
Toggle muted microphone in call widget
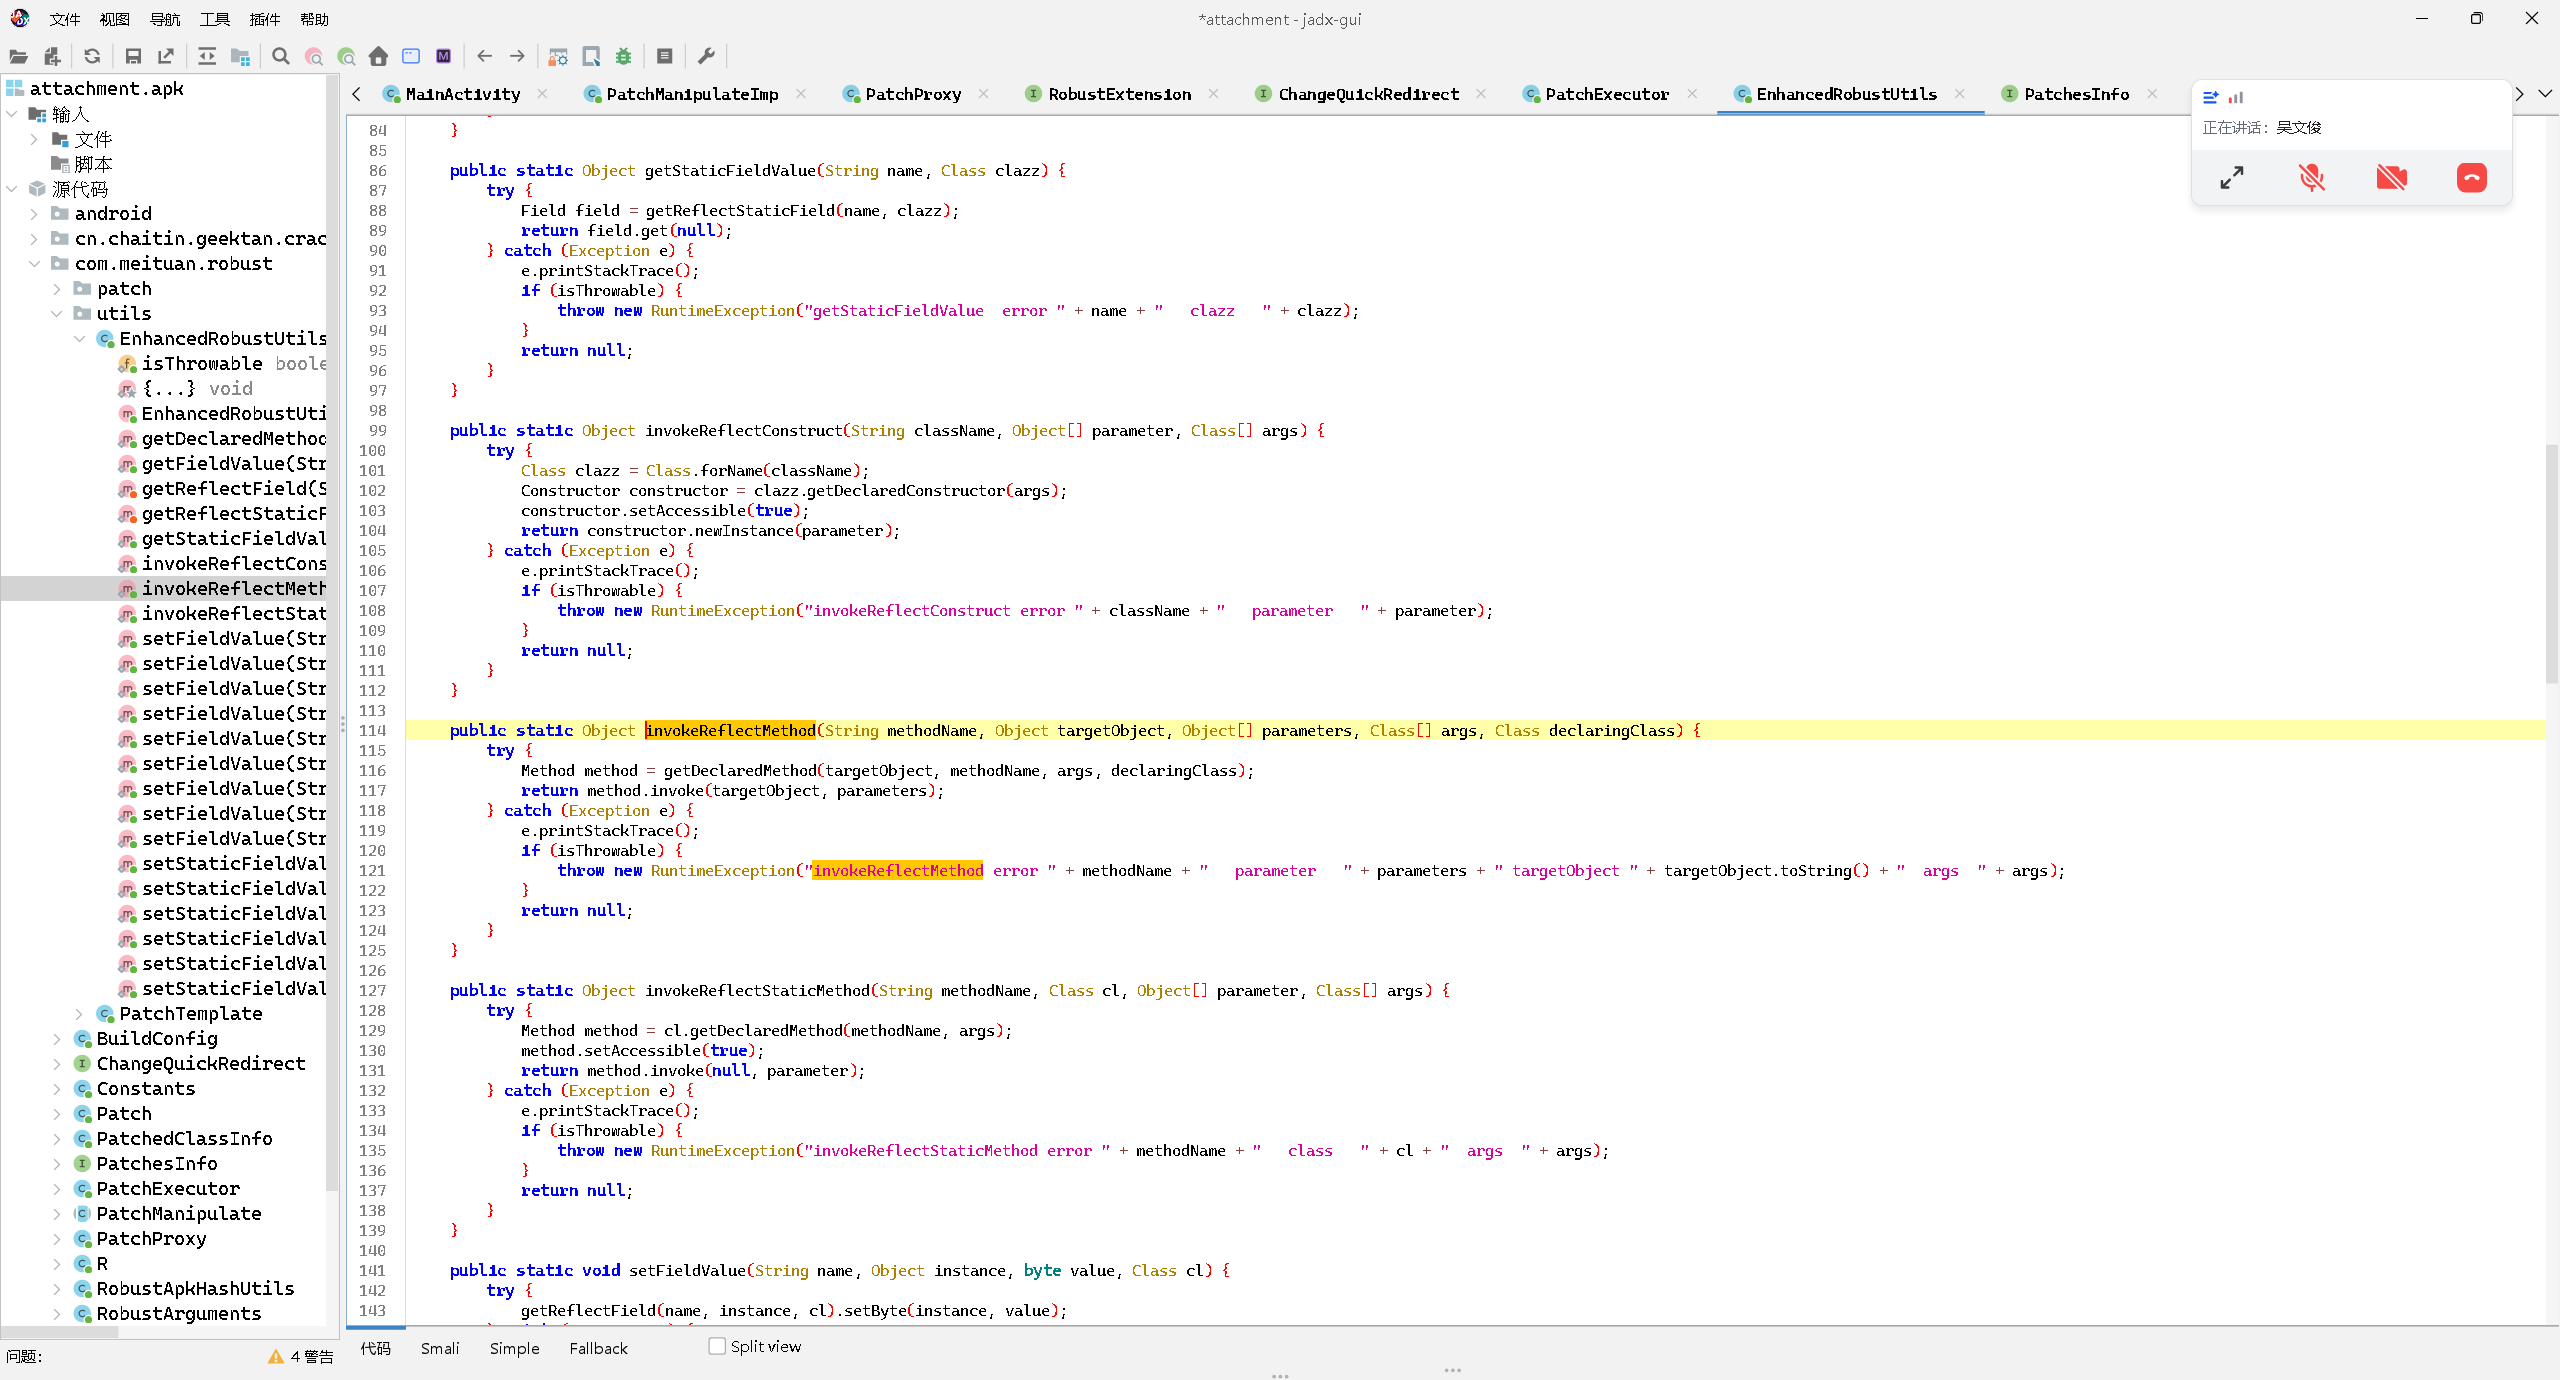click(2311, 178)
